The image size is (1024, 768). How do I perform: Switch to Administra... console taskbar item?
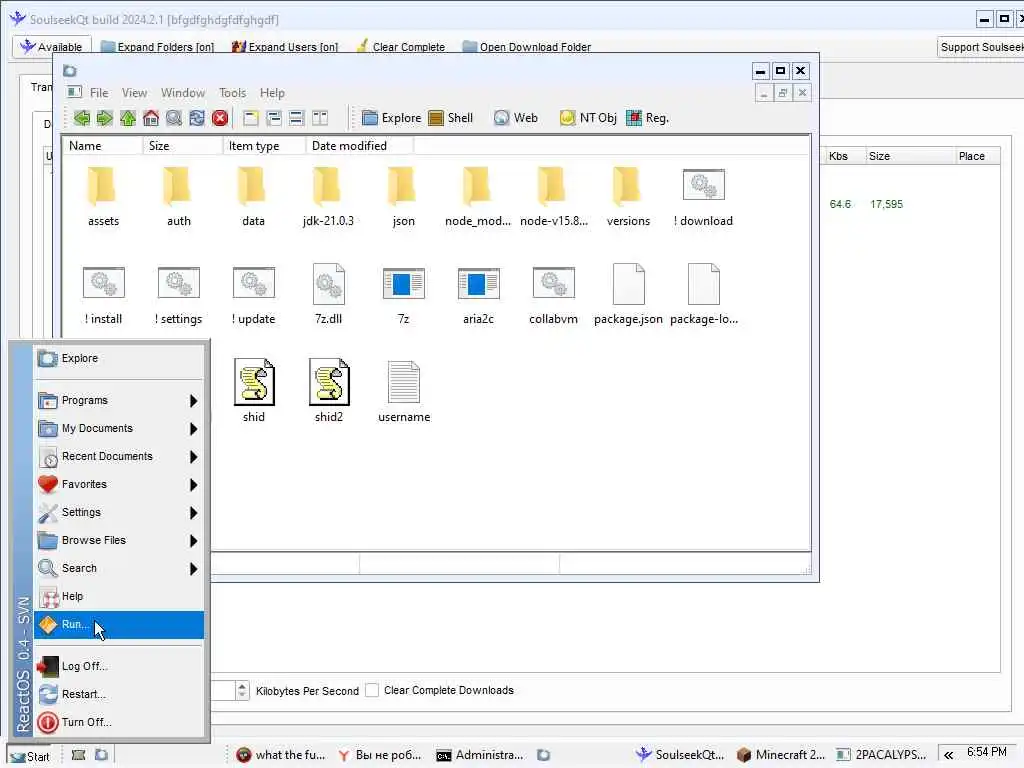[480, 755]
